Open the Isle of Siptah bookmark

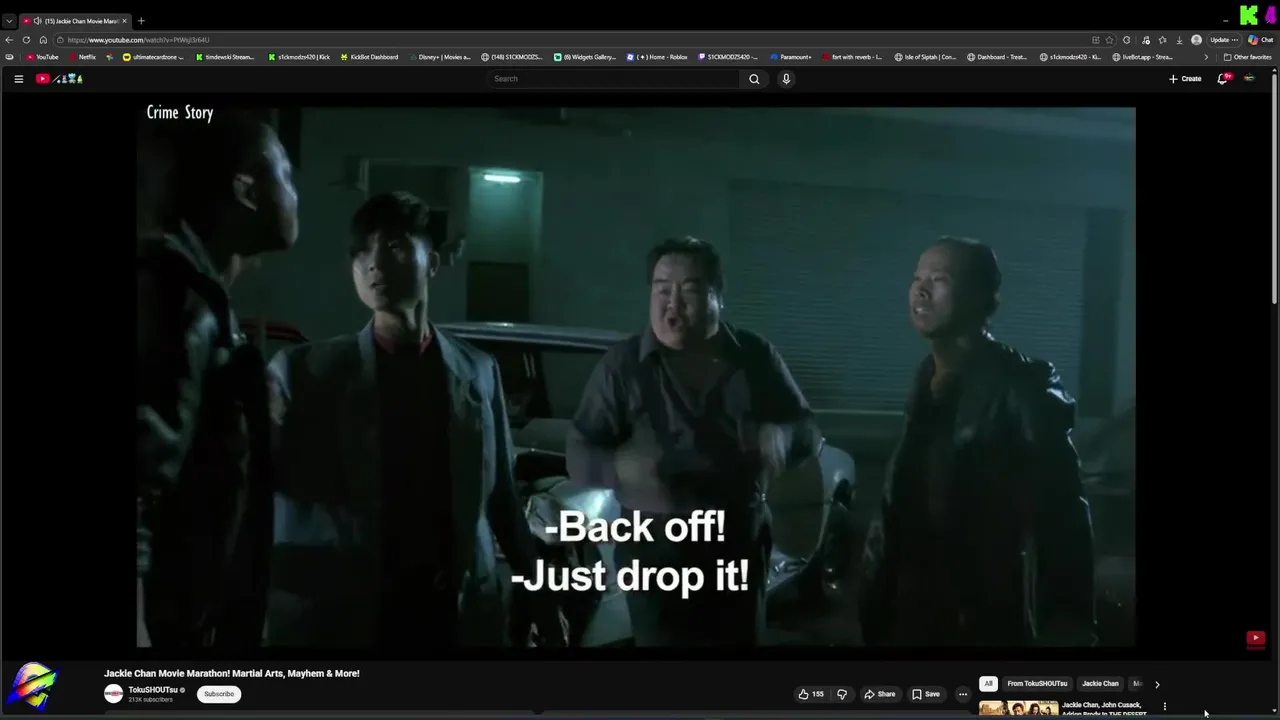click(x=925, y=57)
